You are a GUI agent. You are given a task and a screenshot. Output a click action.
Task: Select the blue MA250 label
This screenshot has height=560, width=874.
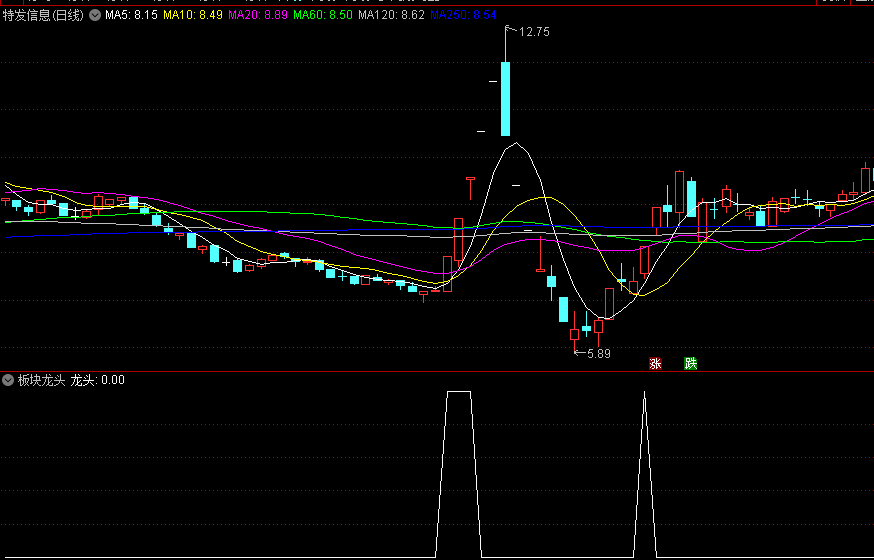[463, 16]
